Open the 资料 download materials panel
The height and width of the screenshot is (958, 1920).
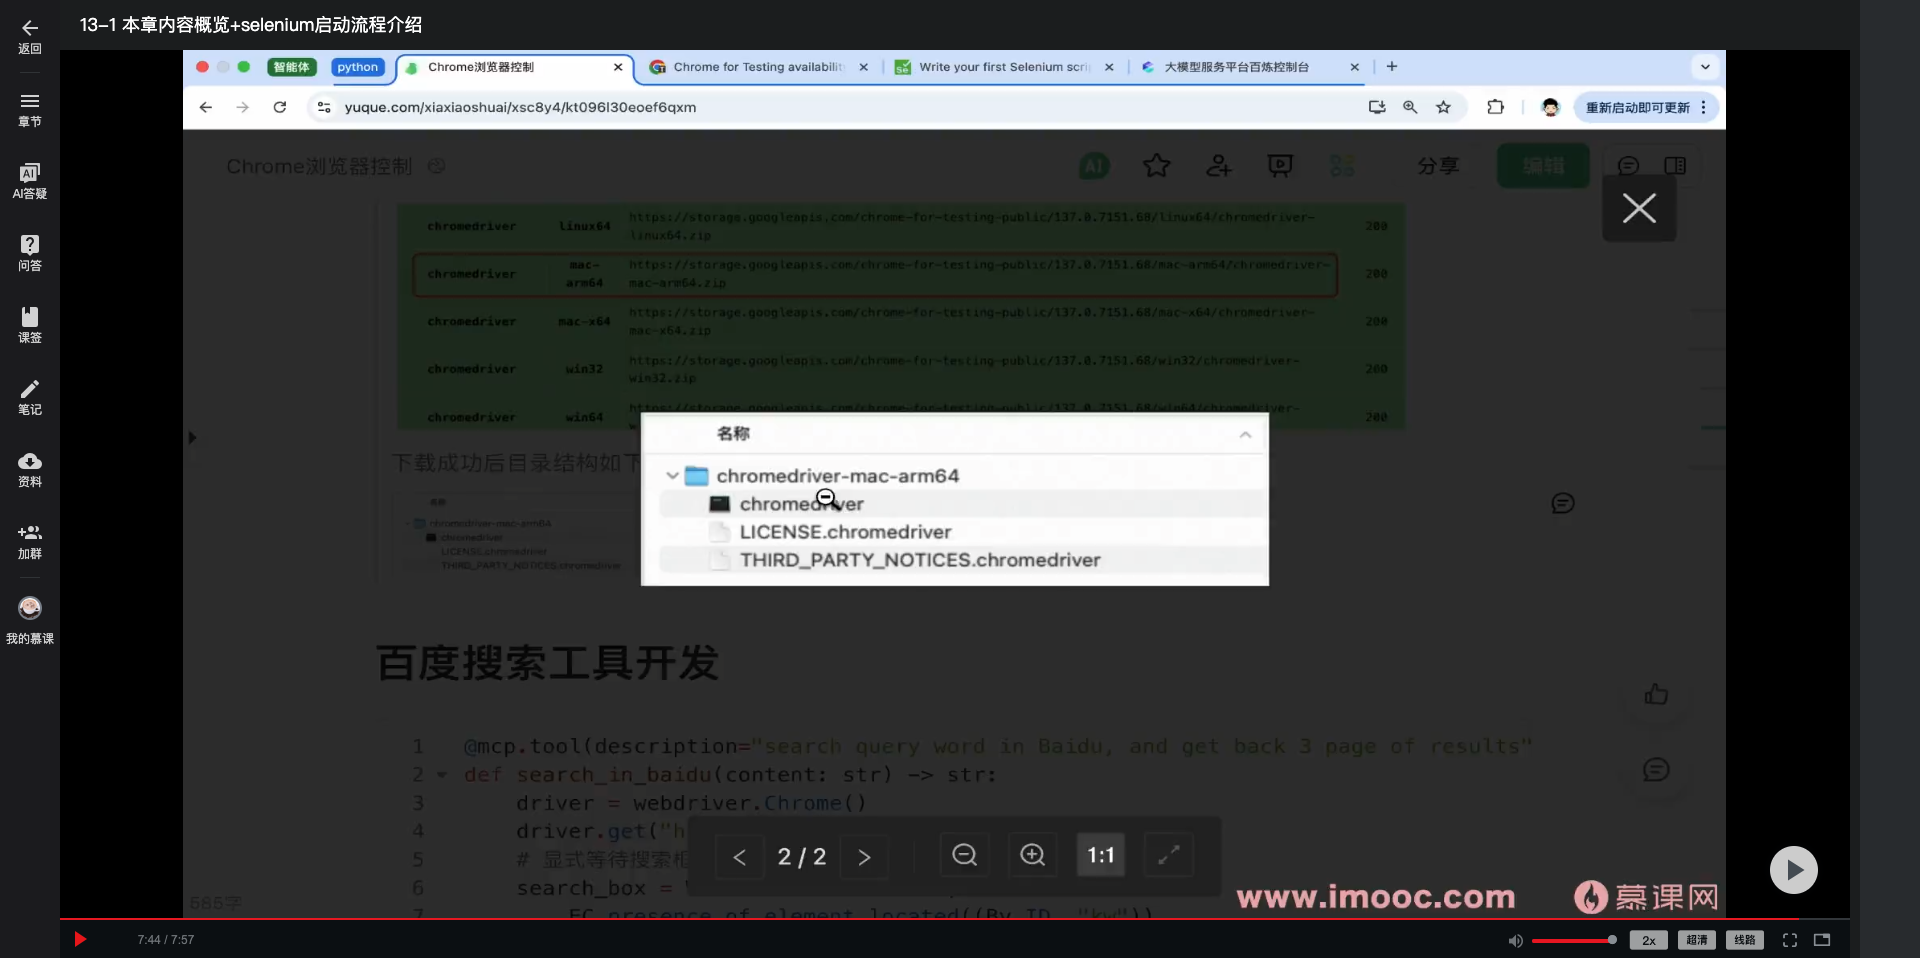30,469
